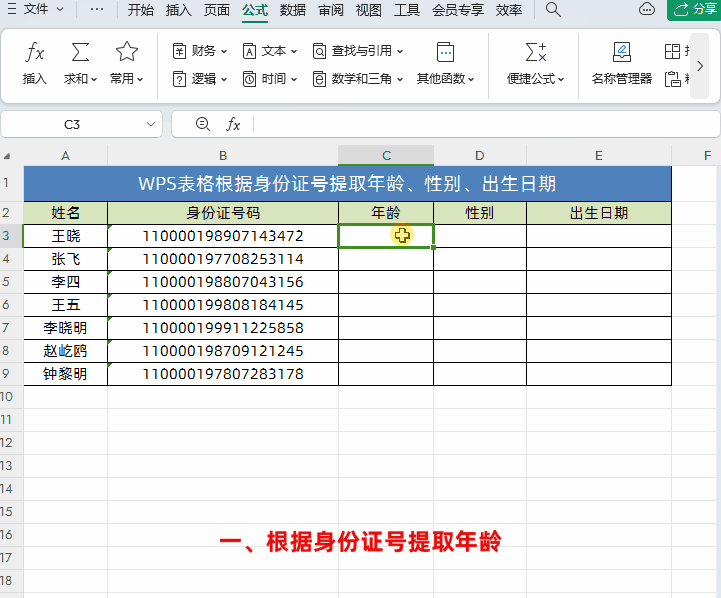
Task: Click the fx icon in formula bar
Action: tap(233, 124)
